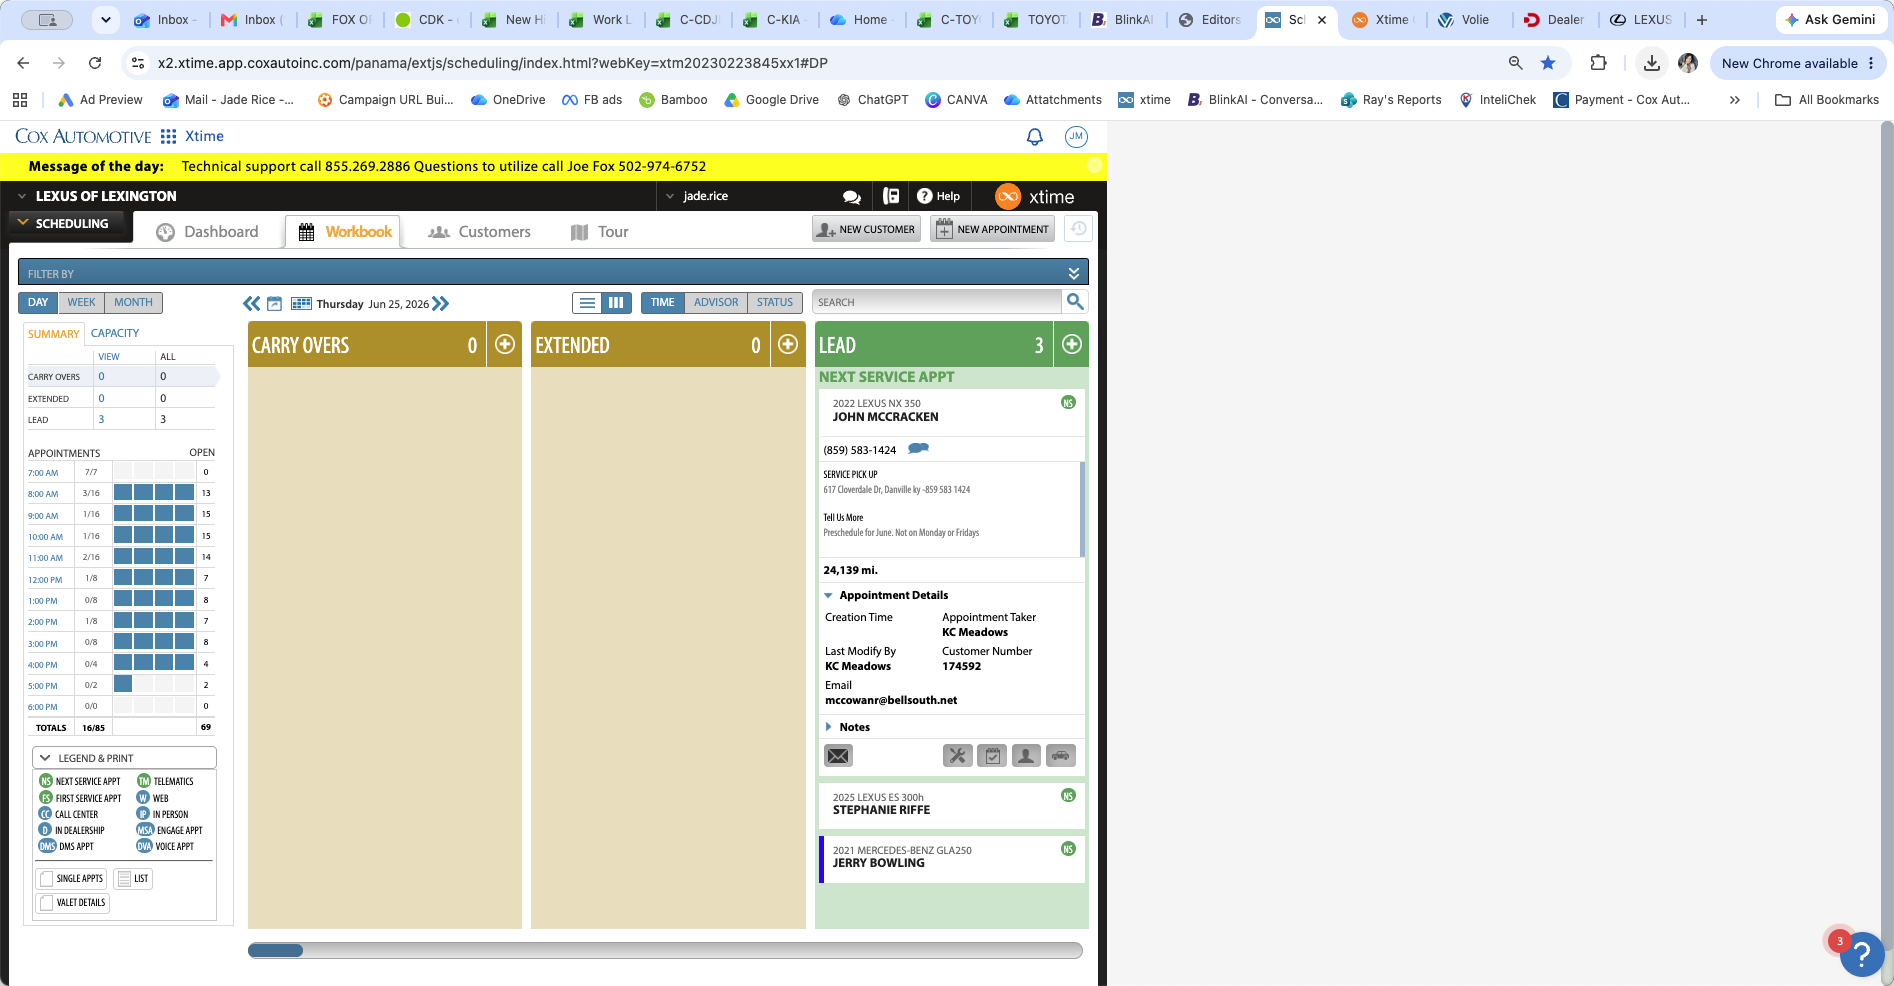Viewport: 1894px width, 986px height.
Task: Open the Customers tab
Action: pyautogui.click(x=480, y=232)
